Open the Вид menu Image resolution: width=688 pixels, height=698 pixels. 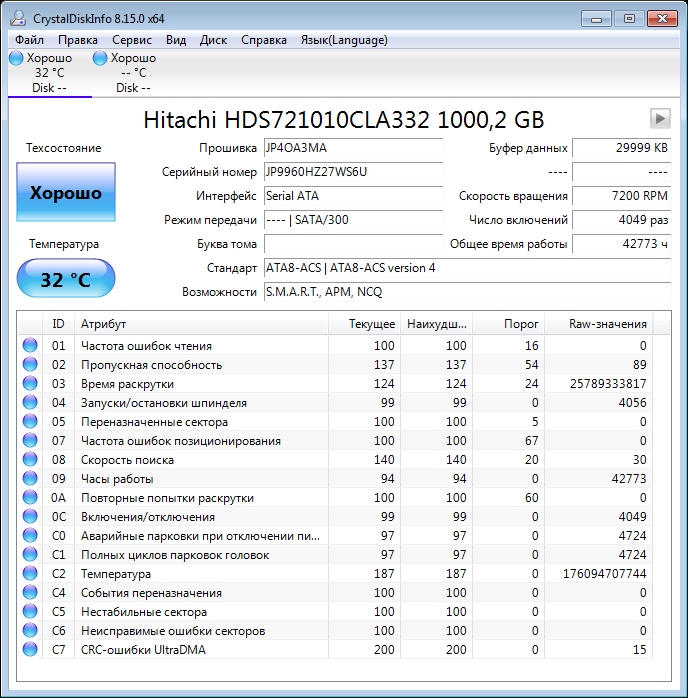pos(176,40)
